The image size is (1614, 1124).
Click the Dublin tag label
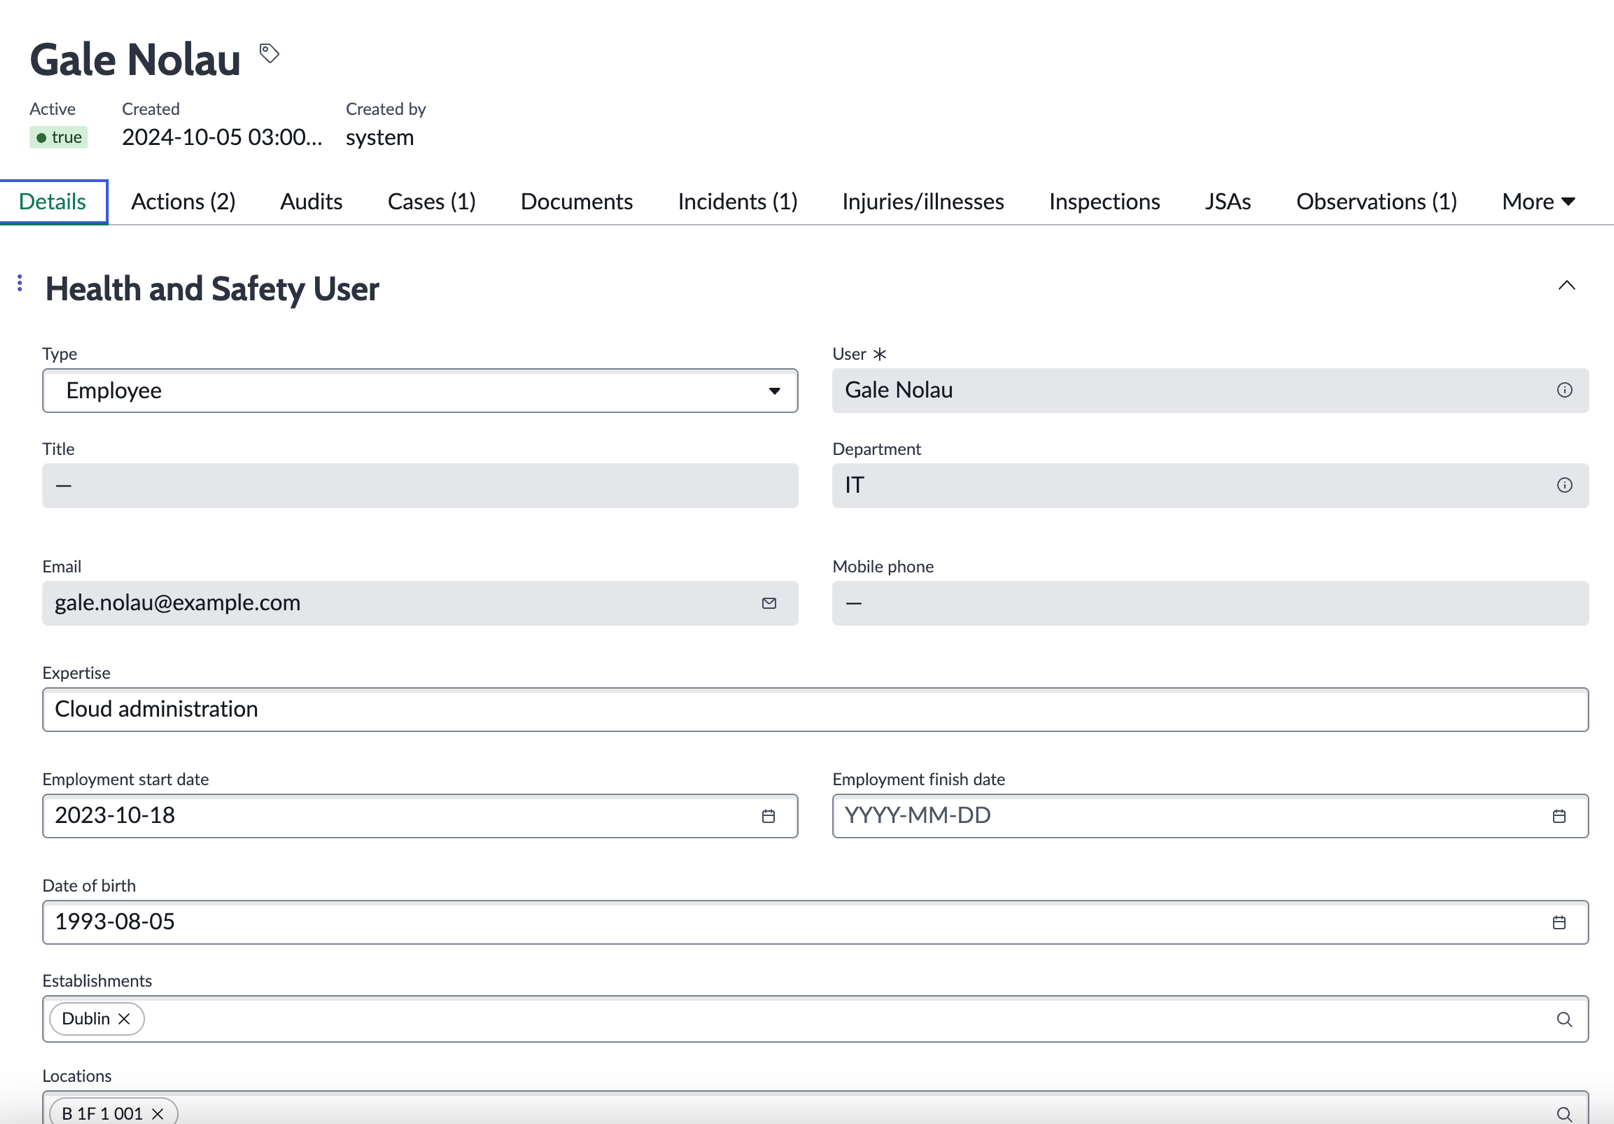86,1019
